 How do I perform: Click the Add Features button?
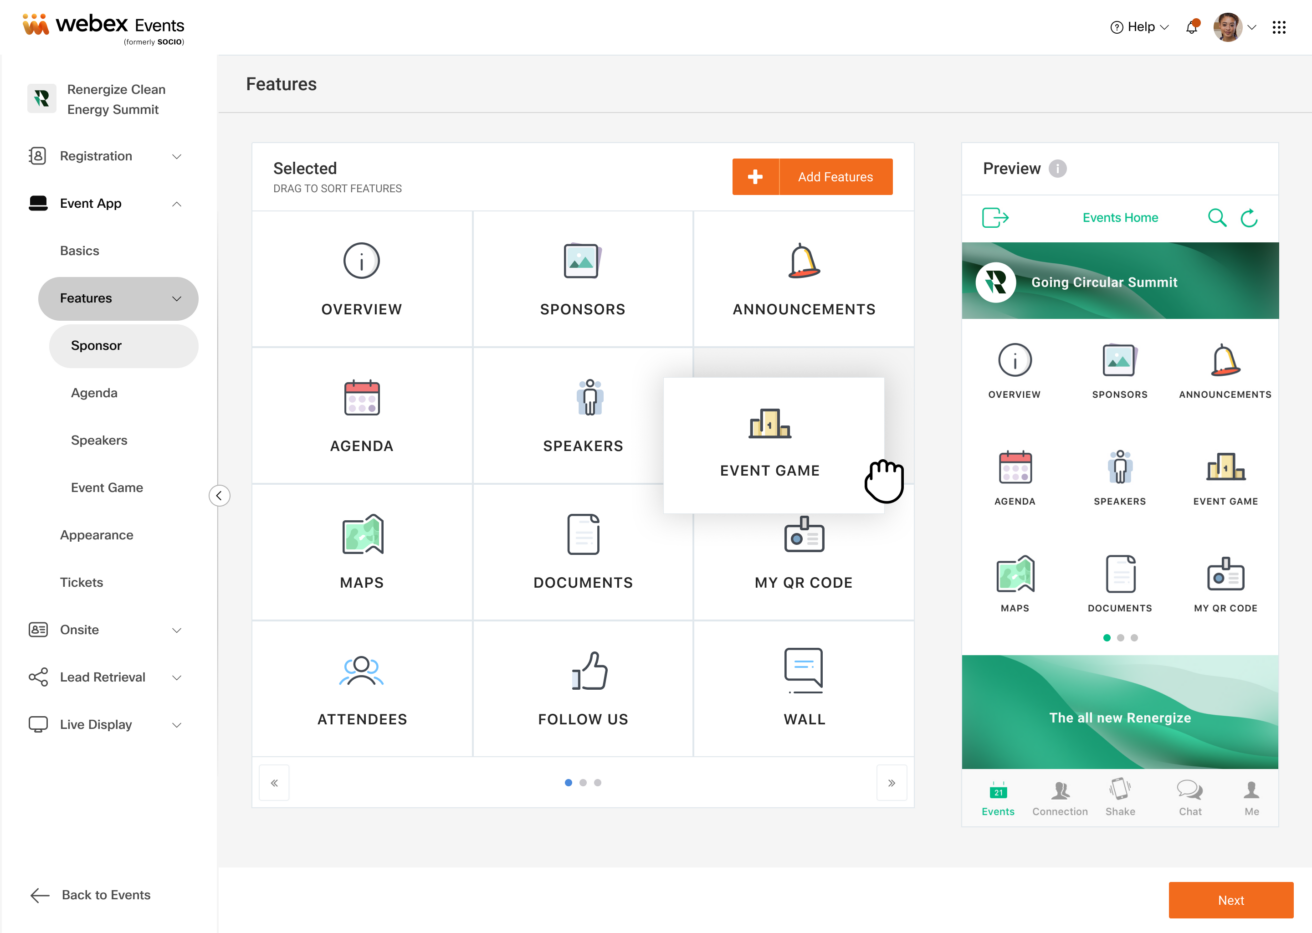836,177
